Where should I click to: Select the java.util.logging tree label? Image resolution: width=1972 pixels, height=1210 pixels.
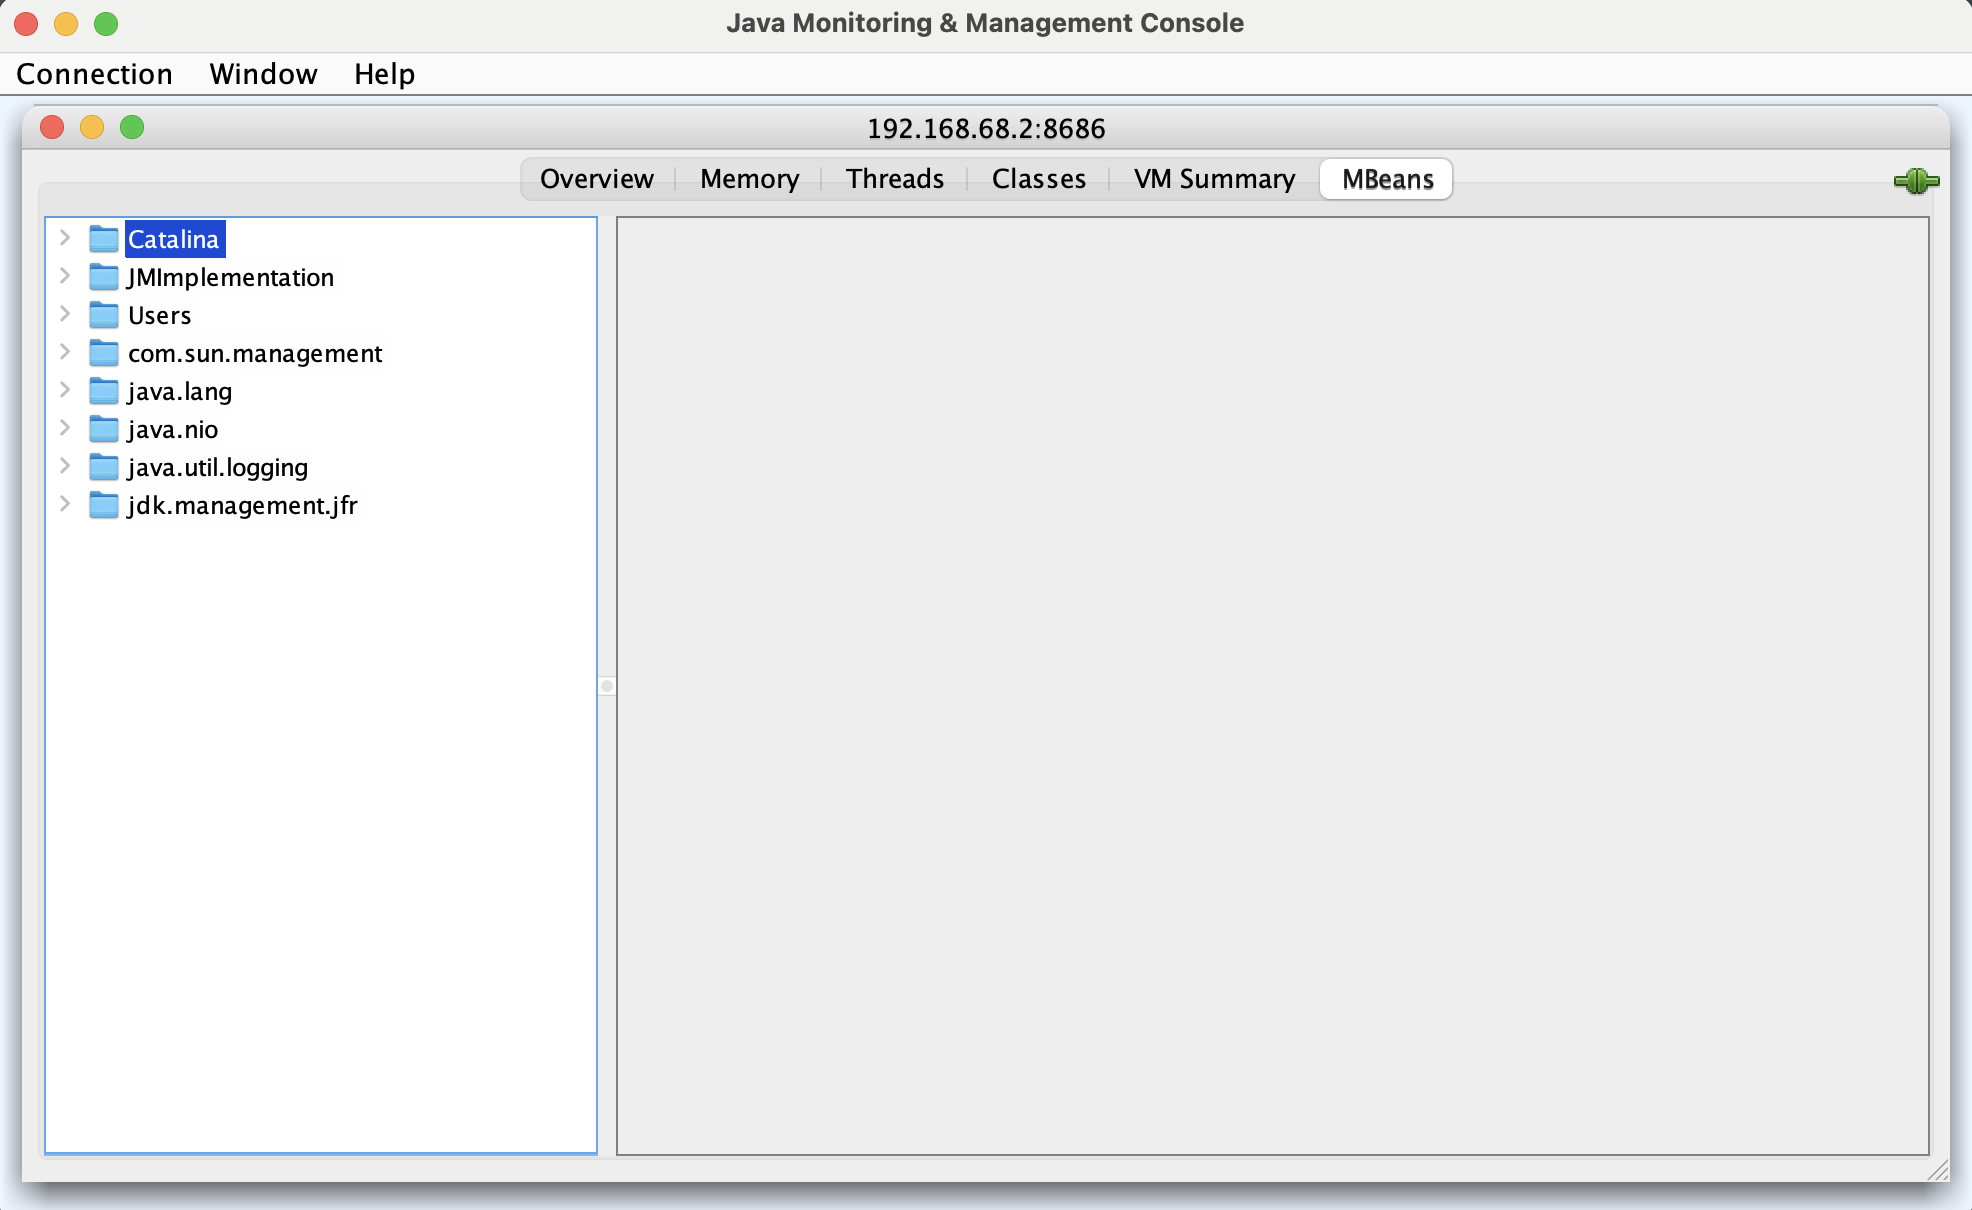click(x=218, y=467)
